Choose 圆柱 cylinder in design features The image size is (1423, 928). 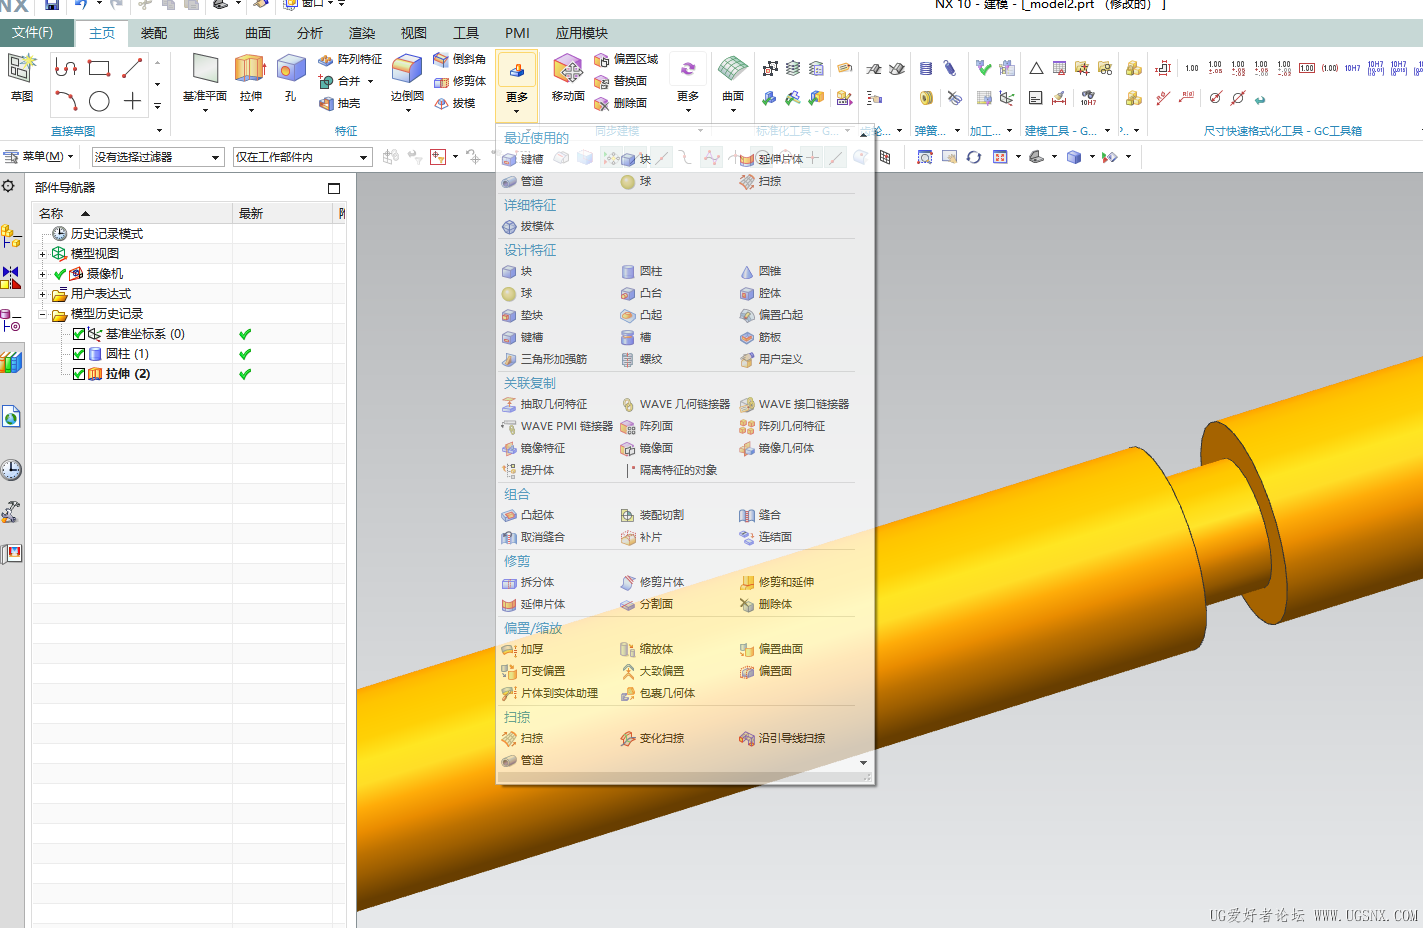pyautogui.click(x=642, y=271)
